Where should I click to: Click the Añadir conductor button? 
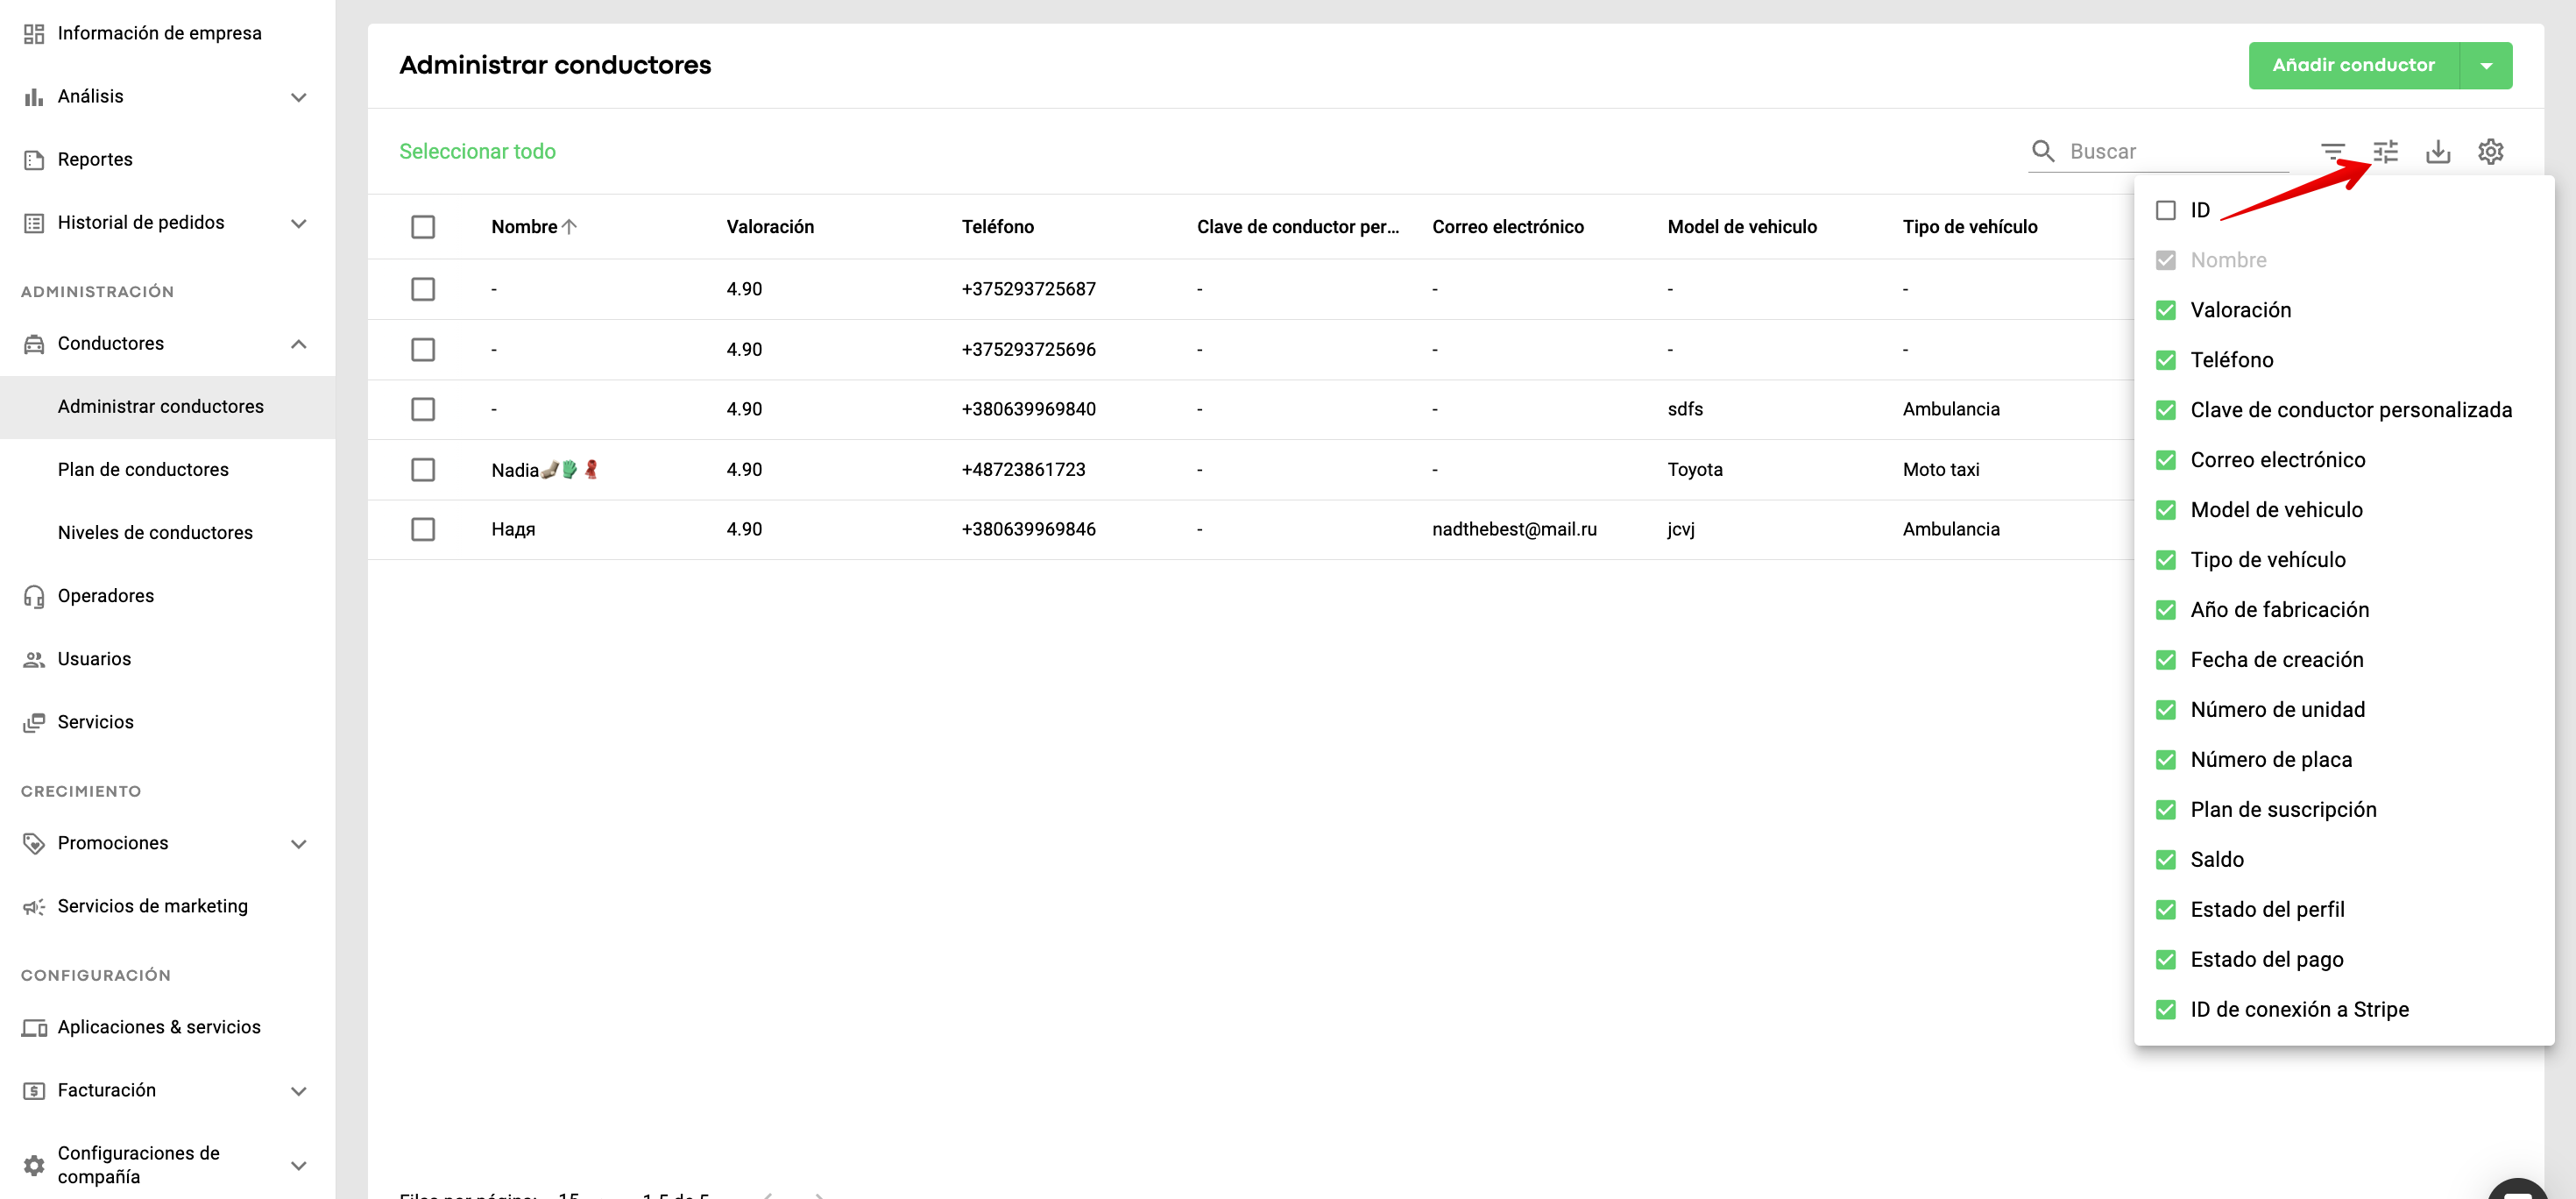point(2353,66)
